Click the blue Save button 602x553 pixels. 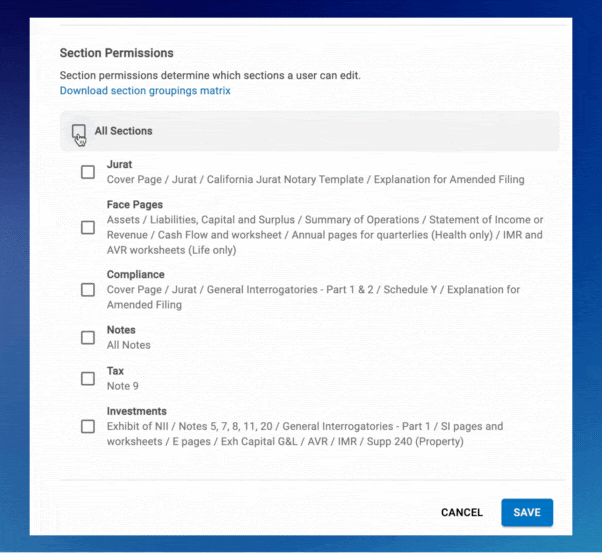pyautogui.click(x=526, y=512)
